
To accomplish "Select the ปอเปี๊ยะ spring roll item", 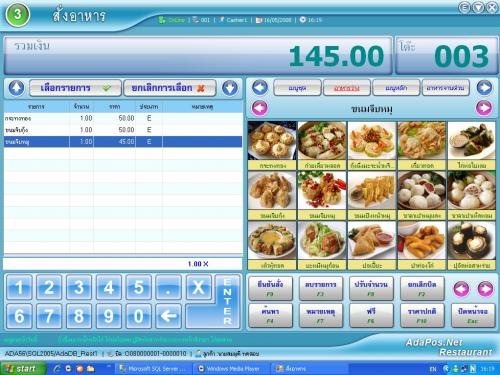I will point(372,245).
